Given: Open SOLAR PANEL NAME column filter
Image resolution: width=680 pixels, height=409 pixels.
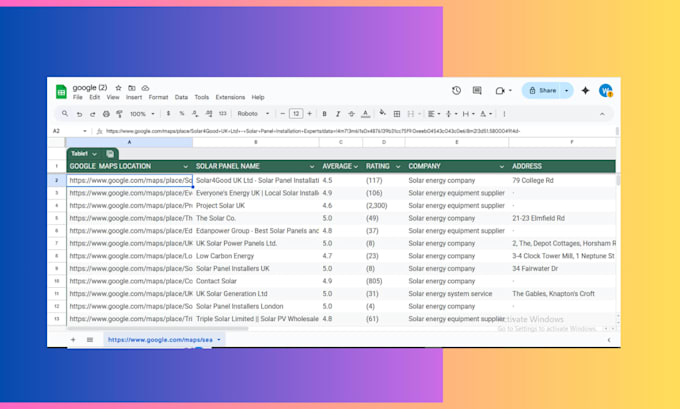Looking at the screenshot, I should pyautogui.click(x=312, y=167).
